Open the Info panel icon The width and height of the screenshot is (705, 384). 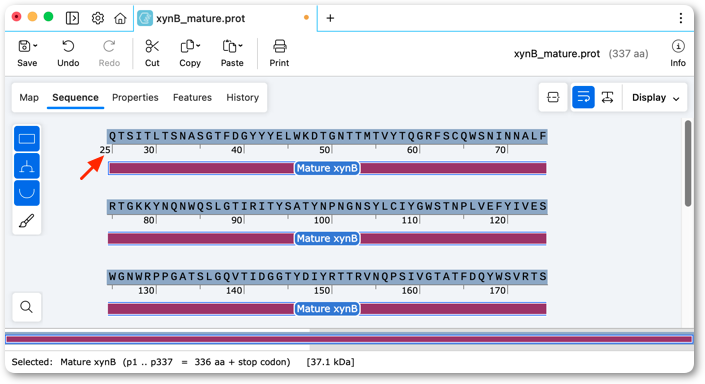[678, 46]
